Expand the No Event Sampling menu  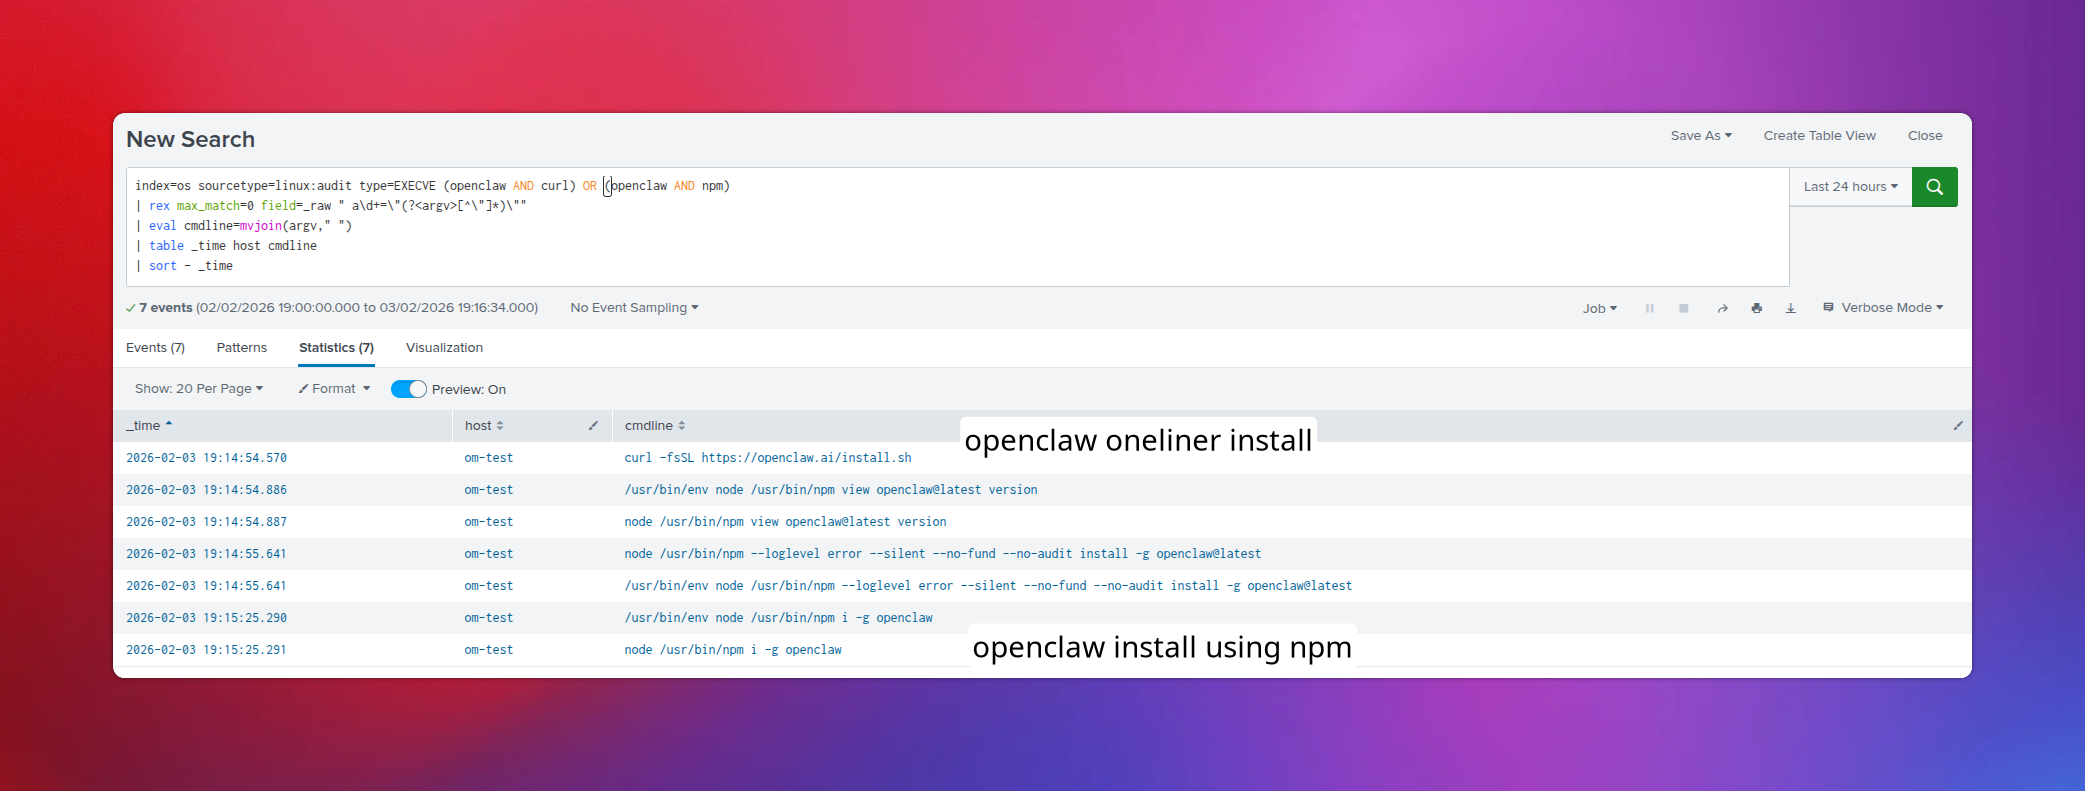[x=634, y=308]
